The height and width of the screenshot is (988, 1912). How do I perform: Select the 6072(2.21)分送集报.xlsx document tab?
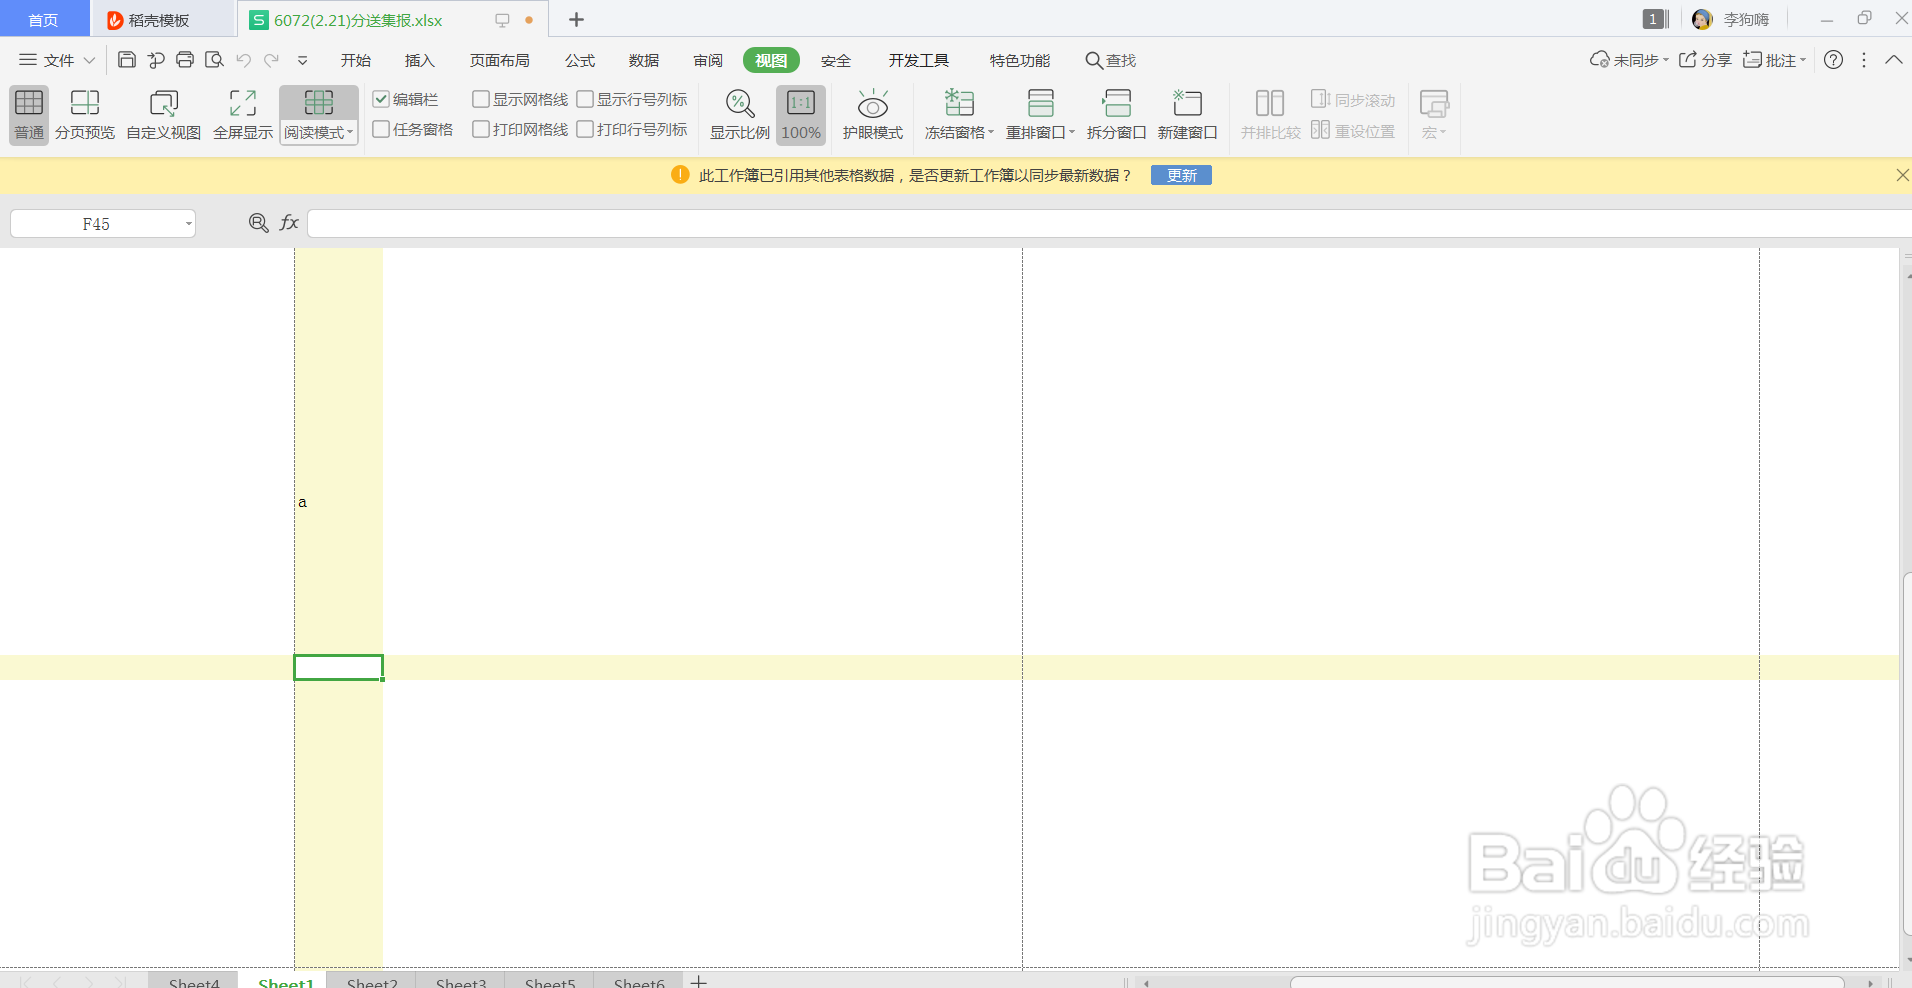pos(392,20)
